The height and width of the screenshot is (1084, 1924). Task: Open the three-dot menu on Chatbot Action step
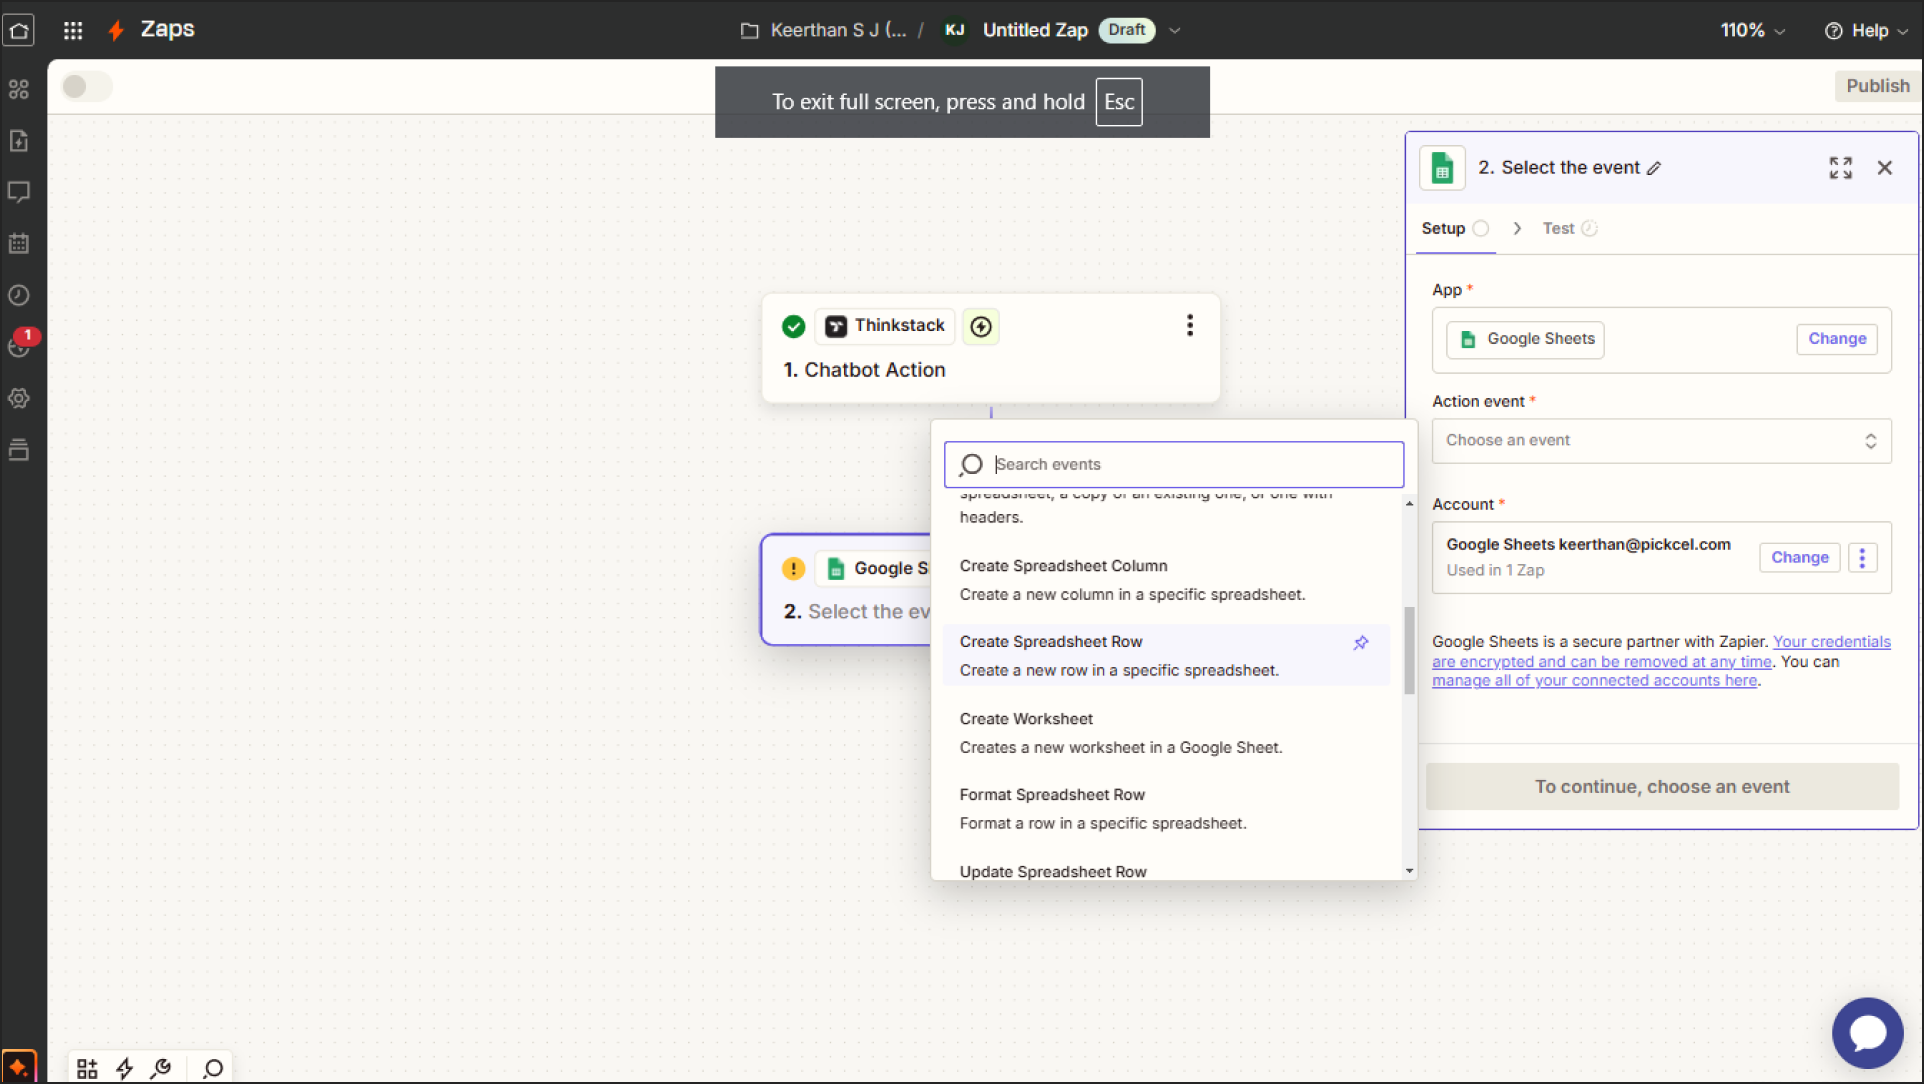(x=1190, y=326)
